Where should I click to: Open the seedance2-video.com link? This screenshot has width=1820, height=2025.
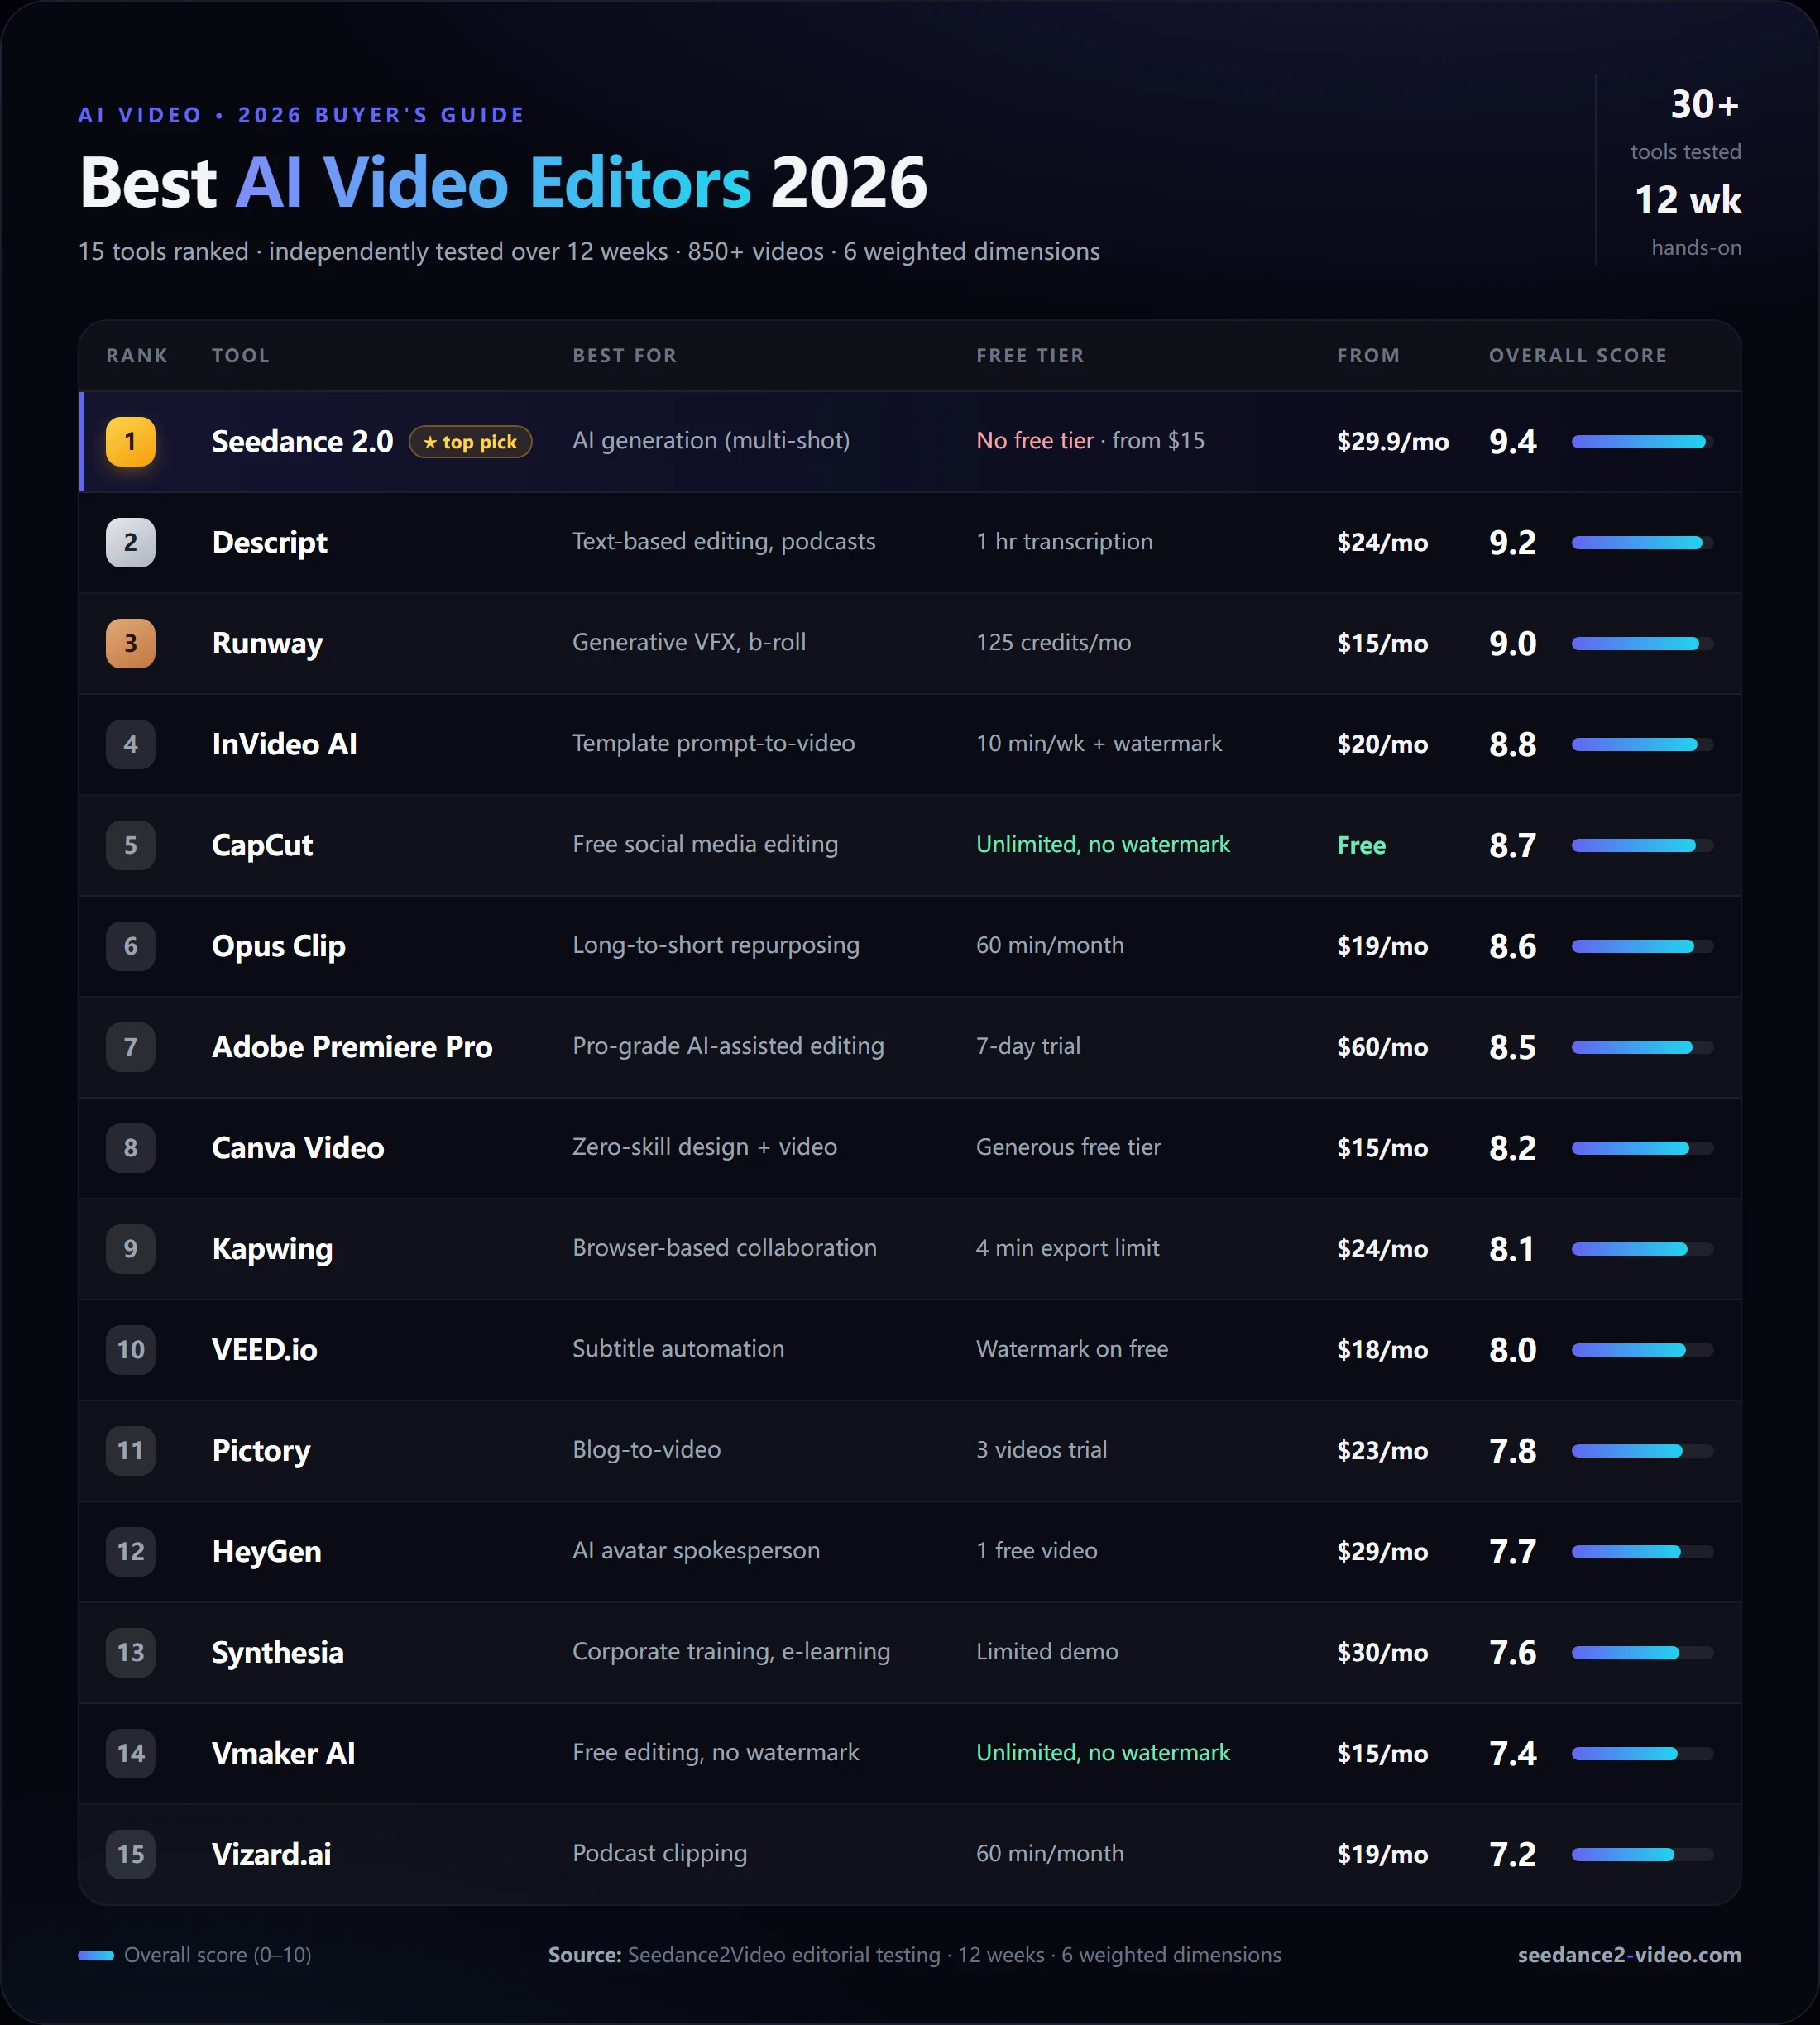point(1629,1956)
